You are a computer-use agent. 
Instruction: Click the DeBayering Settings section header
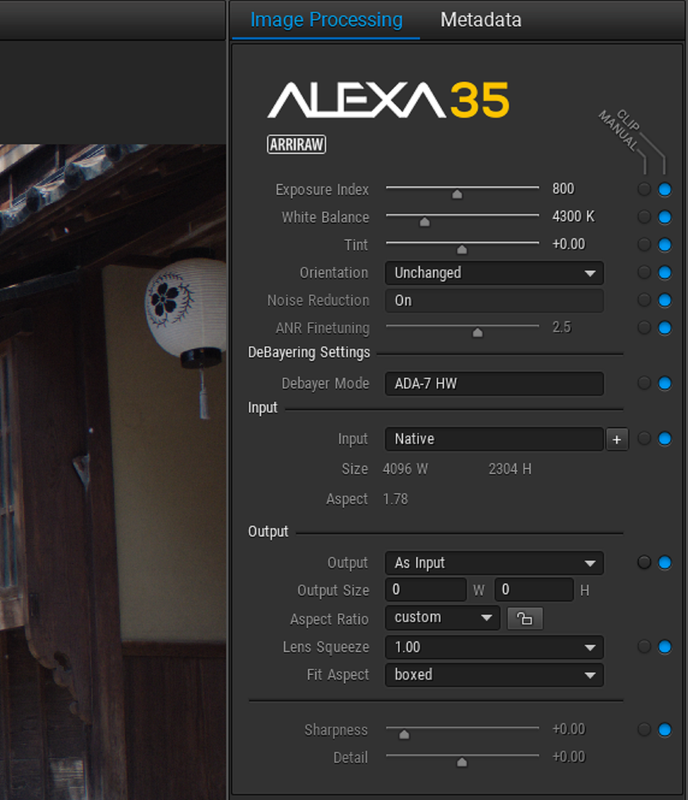pos(309,353)
